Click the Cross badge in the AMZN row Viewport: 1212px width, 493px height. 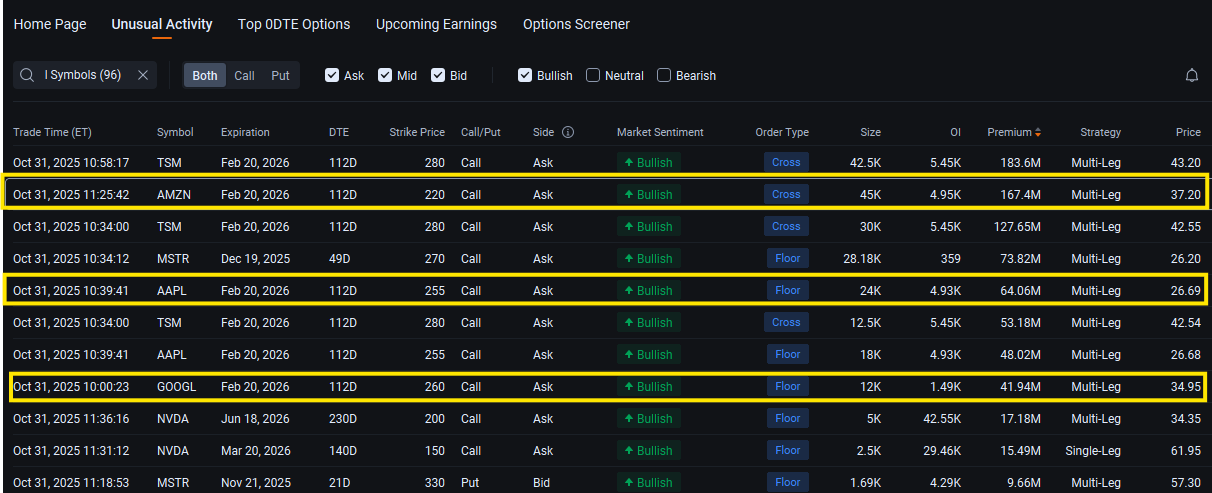pos(786,194)
